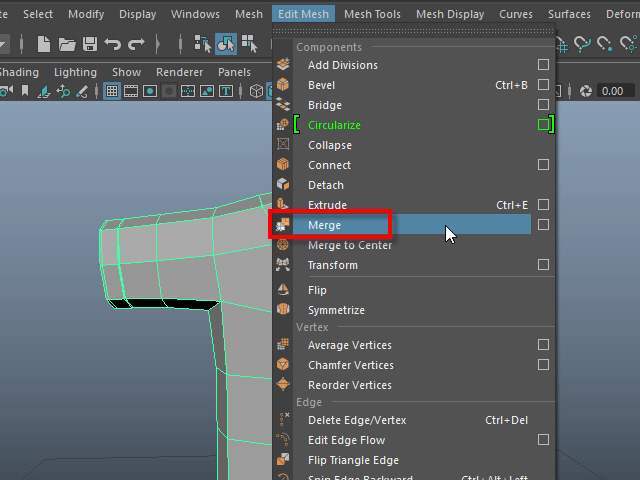Select the Extrude menu entry
The width and height of the screenshot is (640, 480).
[329, 205]
